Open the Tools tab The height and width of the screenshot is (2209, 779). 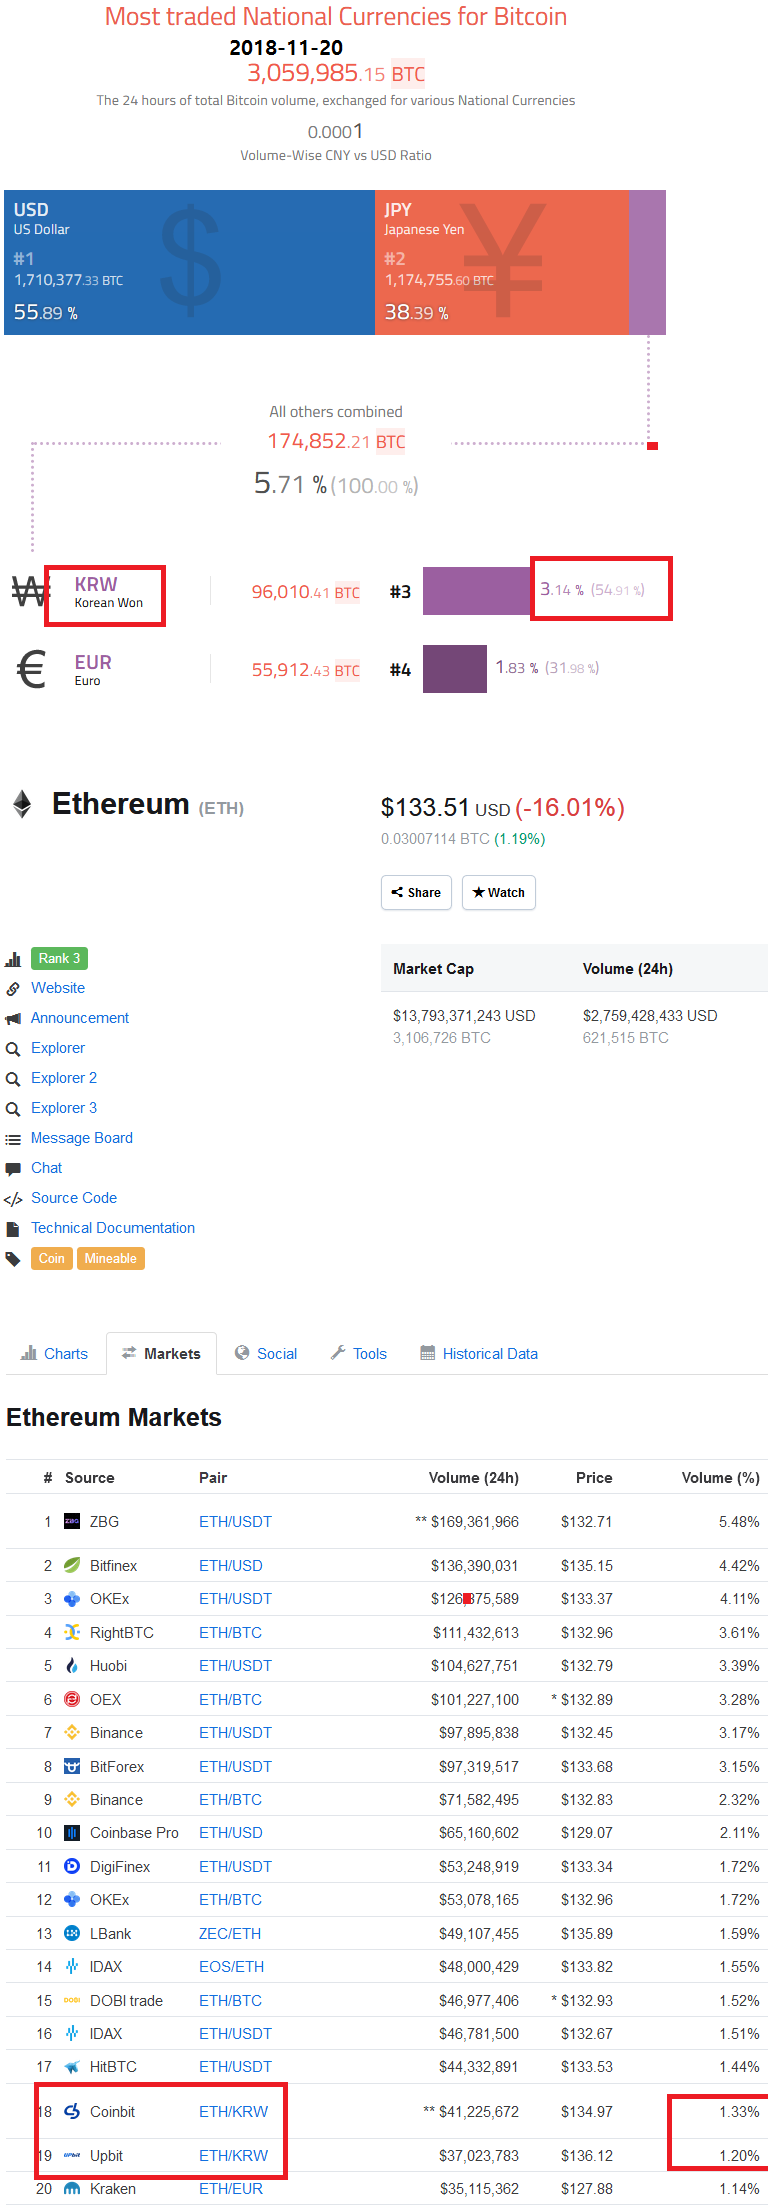(359, 1353)
